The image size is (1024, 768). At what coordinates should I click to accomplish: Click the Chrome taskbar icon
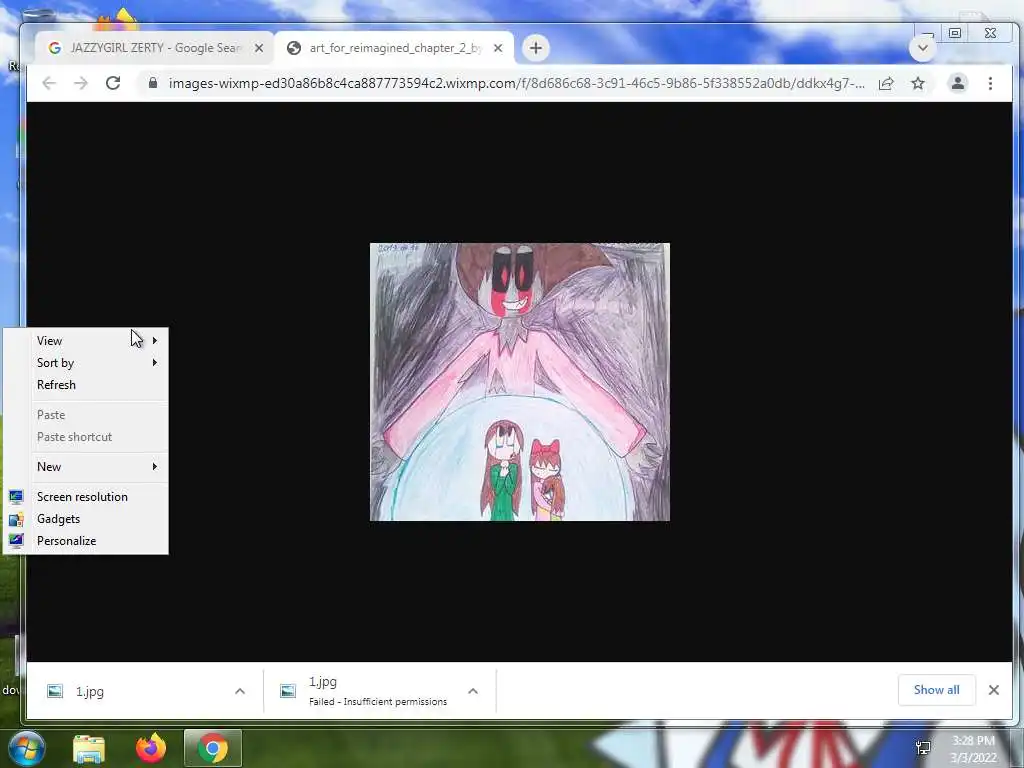(213, 748)
